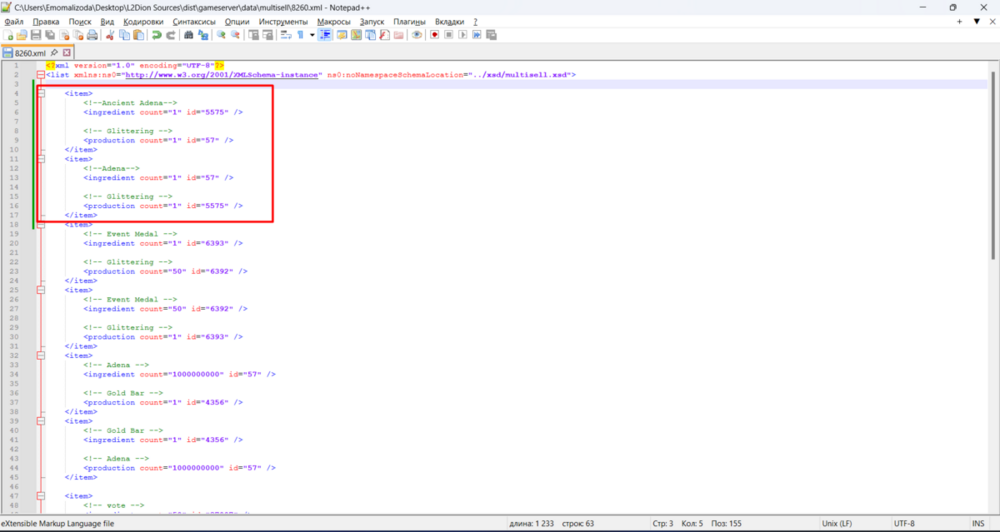Toggle synchronized horizontal scrolling
1000x532 pixels.
(267, 35)
